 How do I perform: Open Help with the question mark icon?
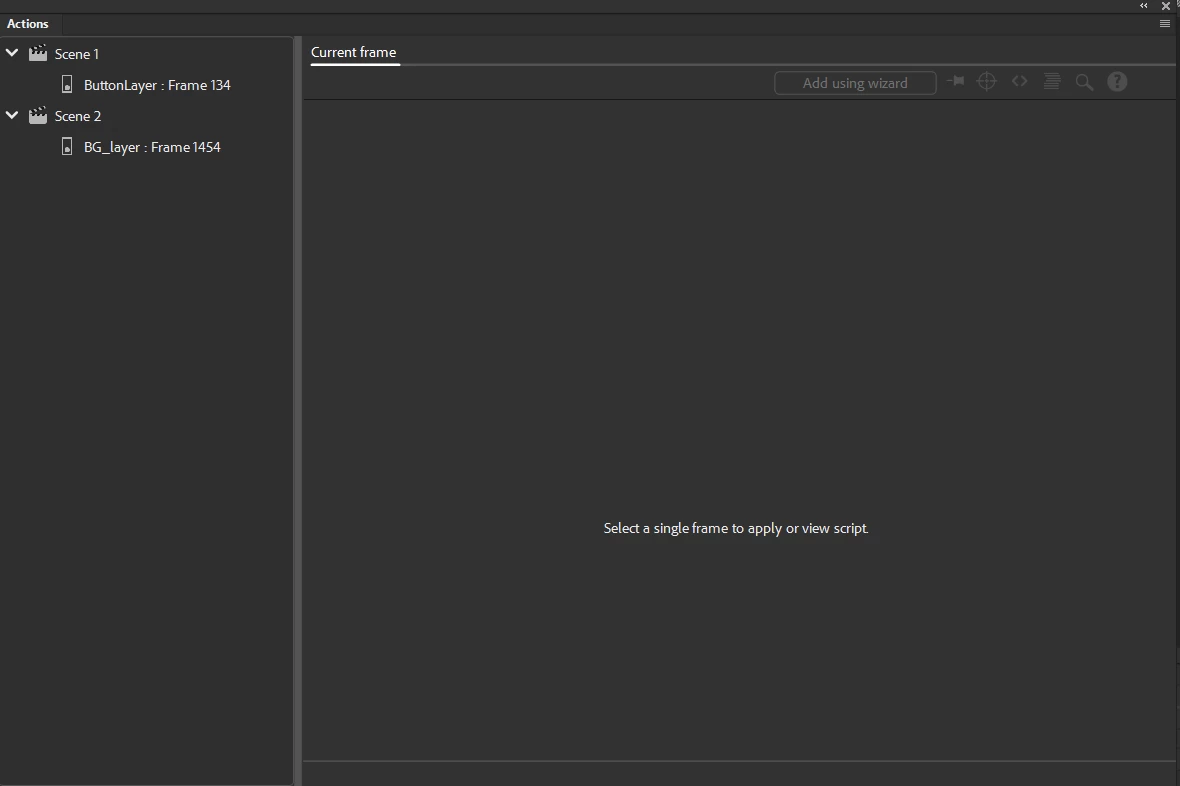pos(1118,81)
